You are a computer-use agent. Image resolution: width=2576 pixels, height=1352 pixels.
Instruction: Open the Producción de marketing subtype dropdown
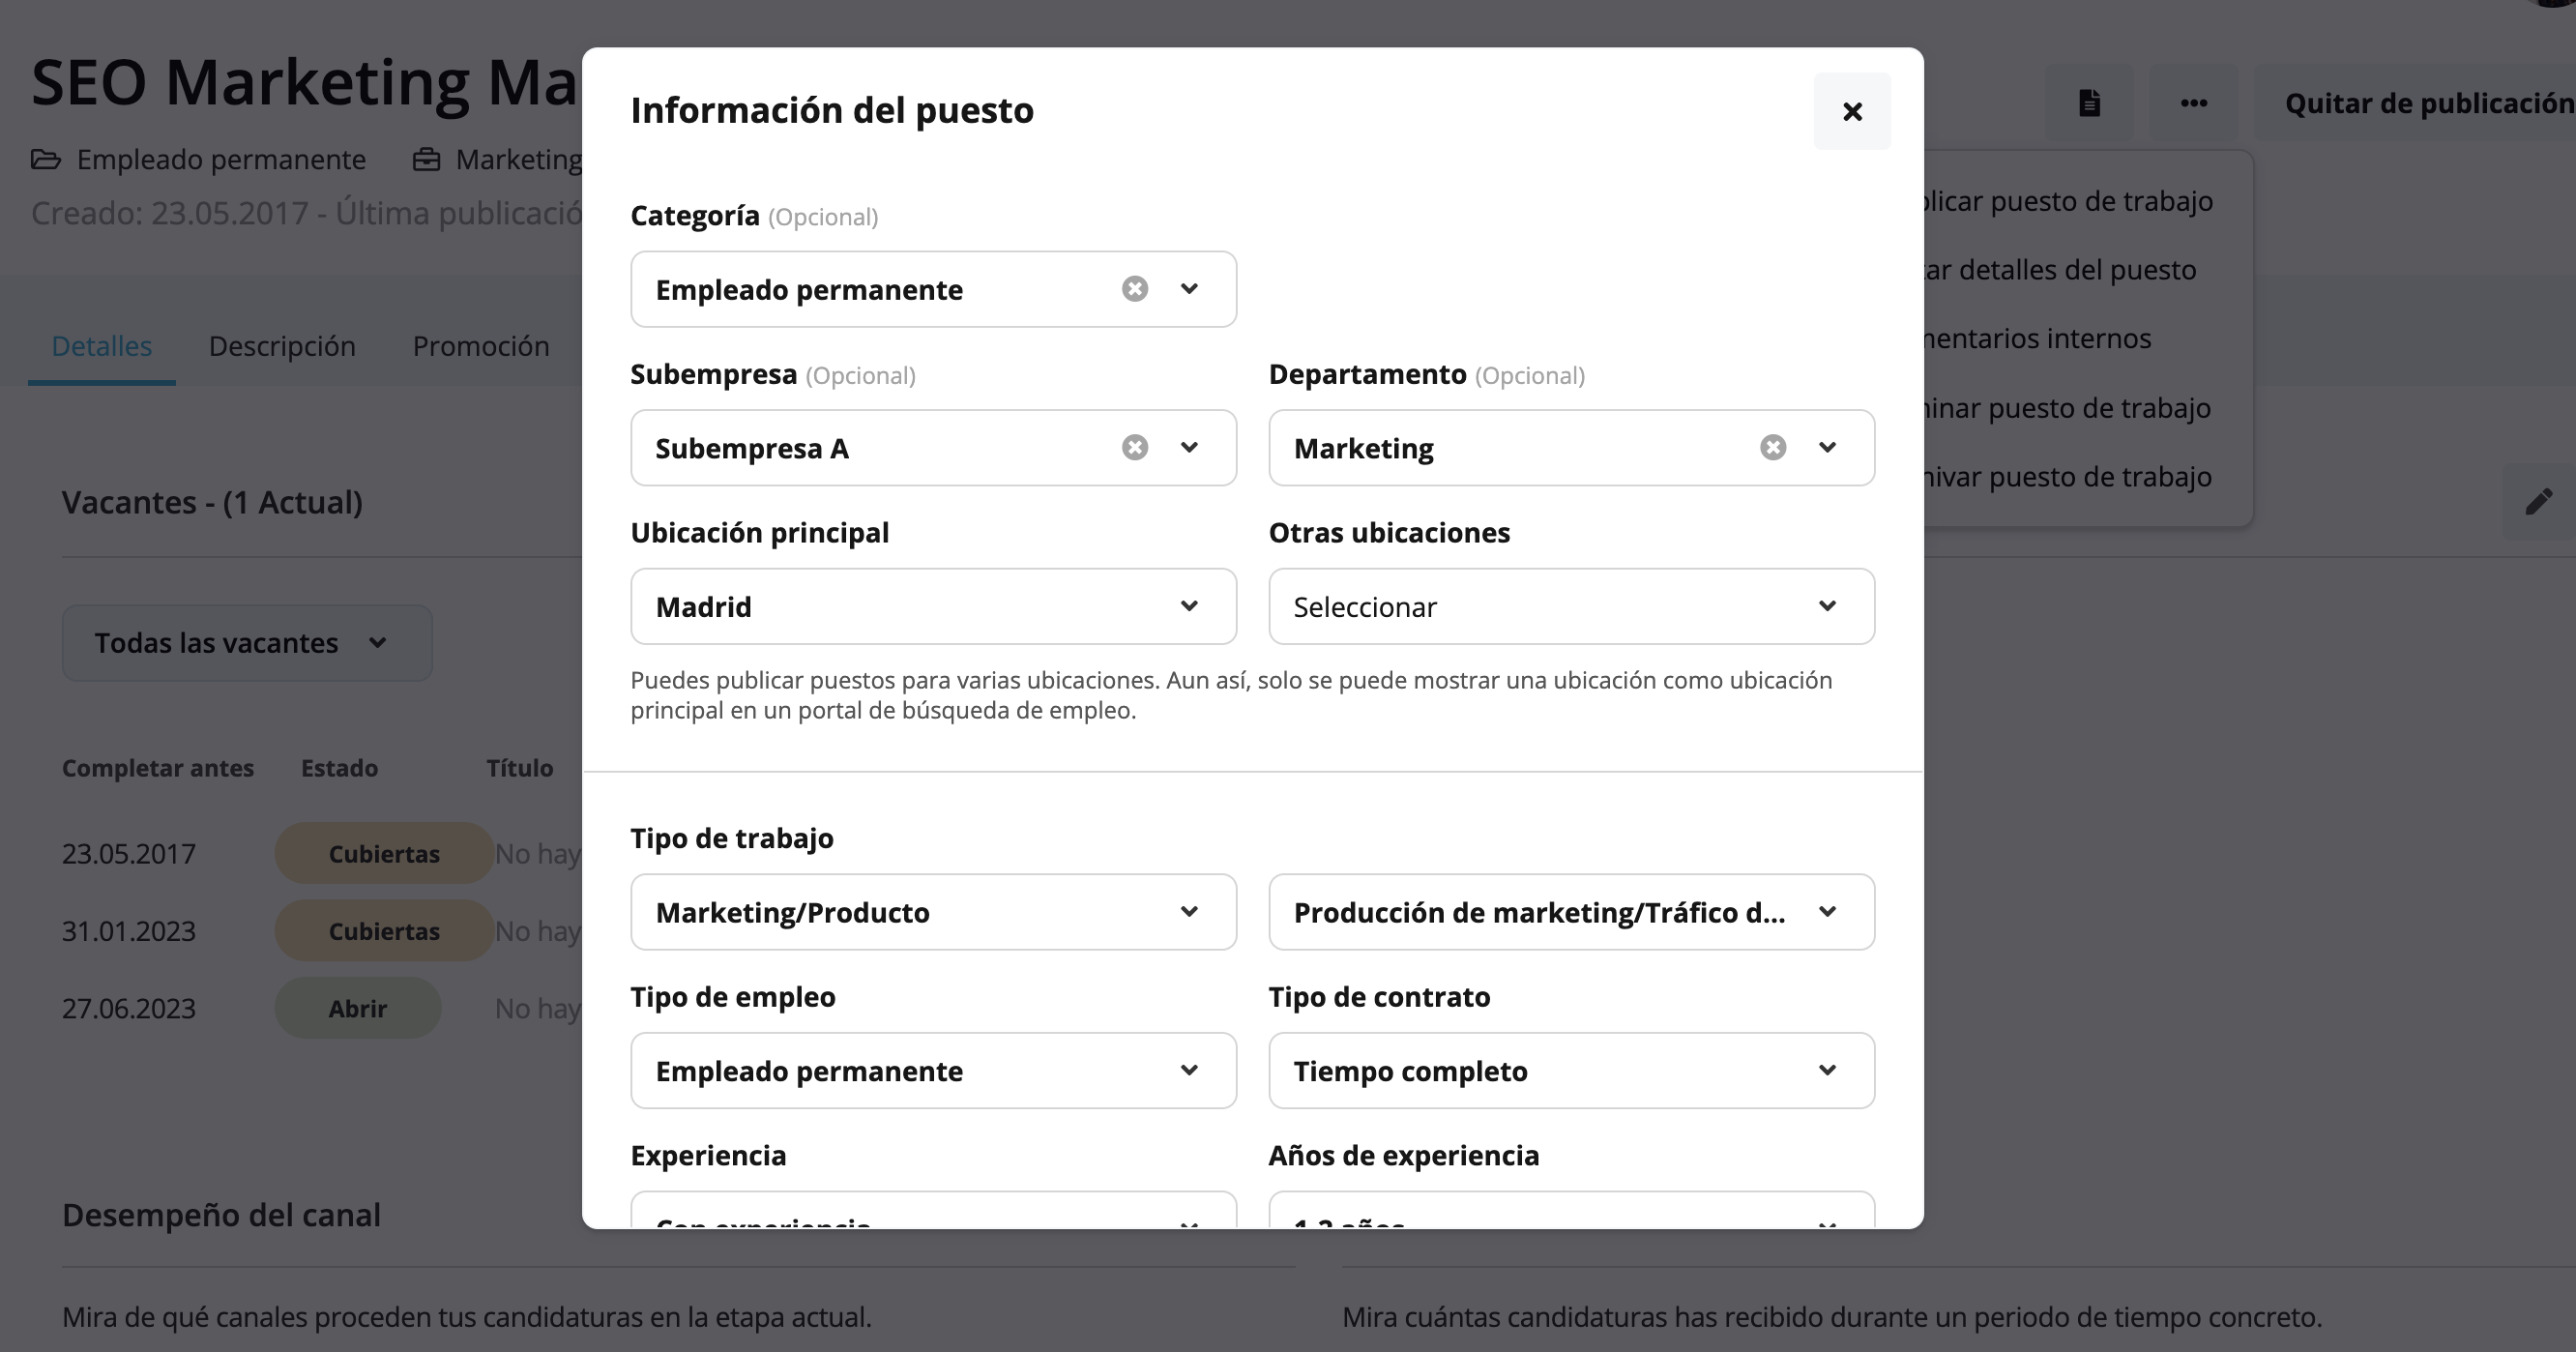[1571, 912]
